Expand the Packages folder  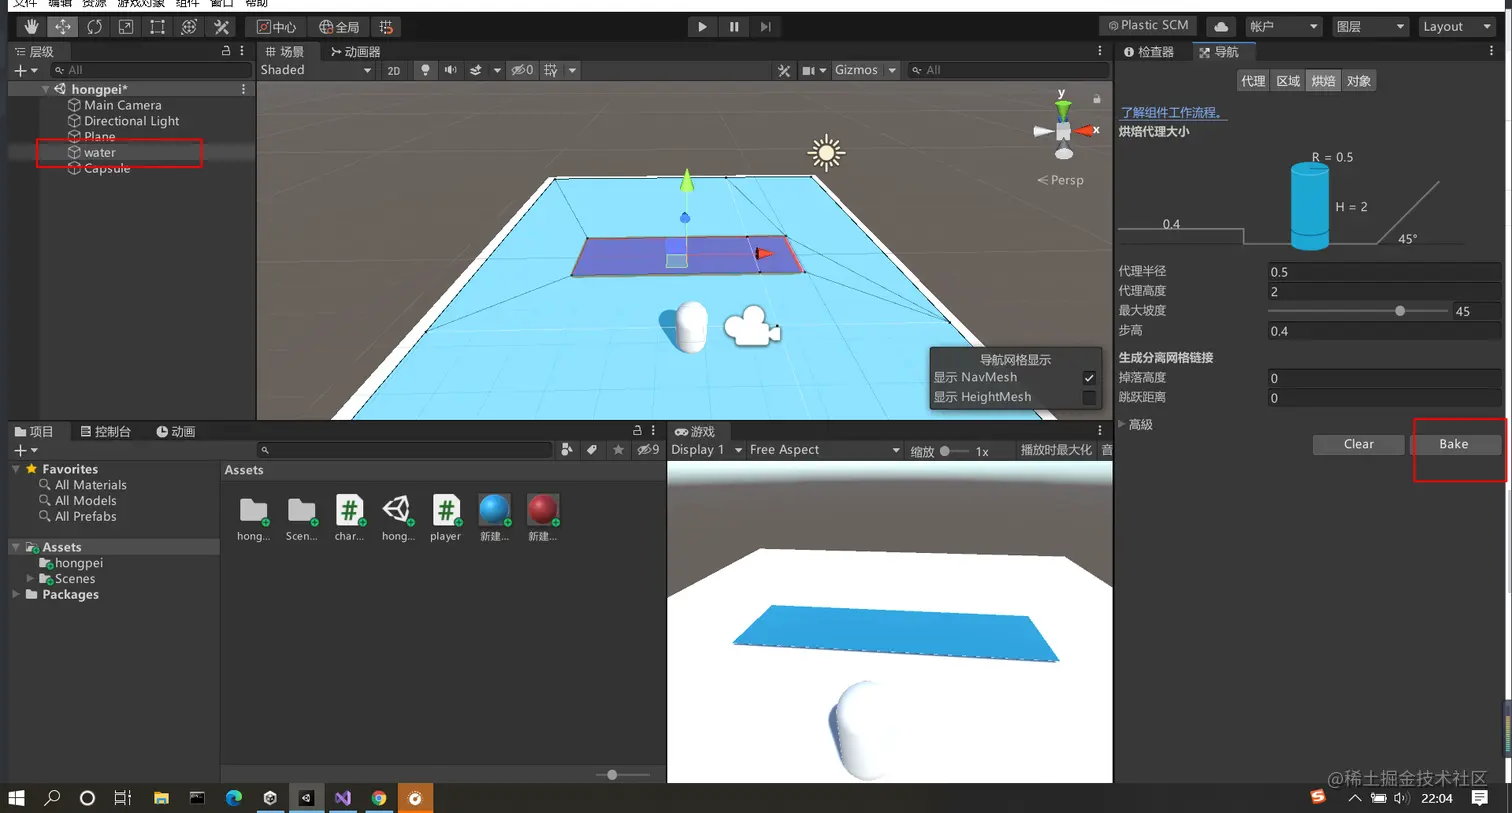point(16,594)
